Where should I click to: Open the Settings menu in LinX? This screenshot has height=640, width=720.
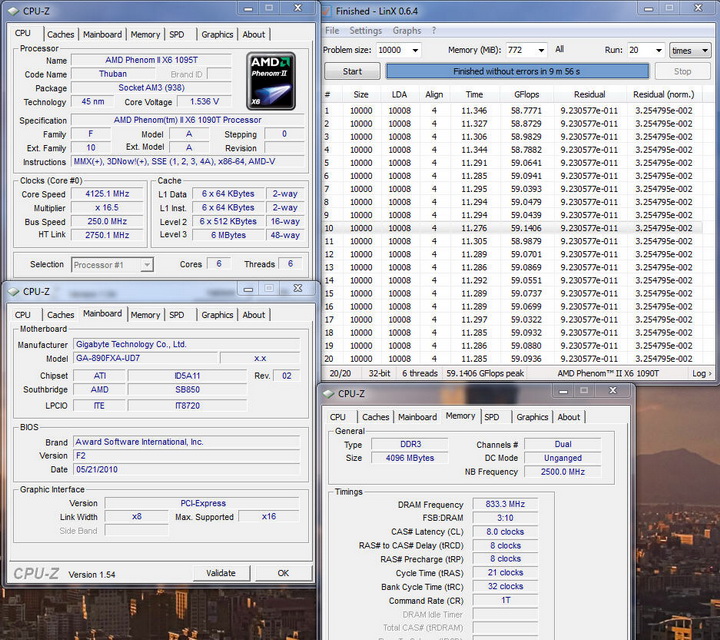point(365,31)
